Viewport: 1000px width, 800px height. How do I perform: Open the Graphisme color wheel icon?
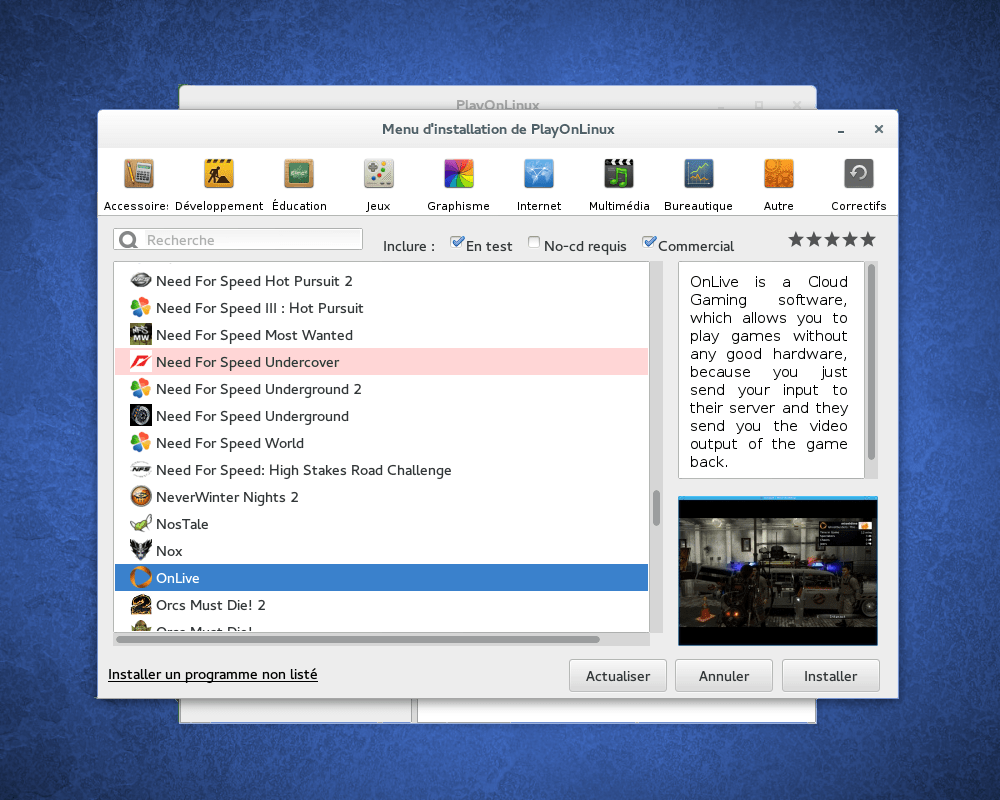[458, 174]
